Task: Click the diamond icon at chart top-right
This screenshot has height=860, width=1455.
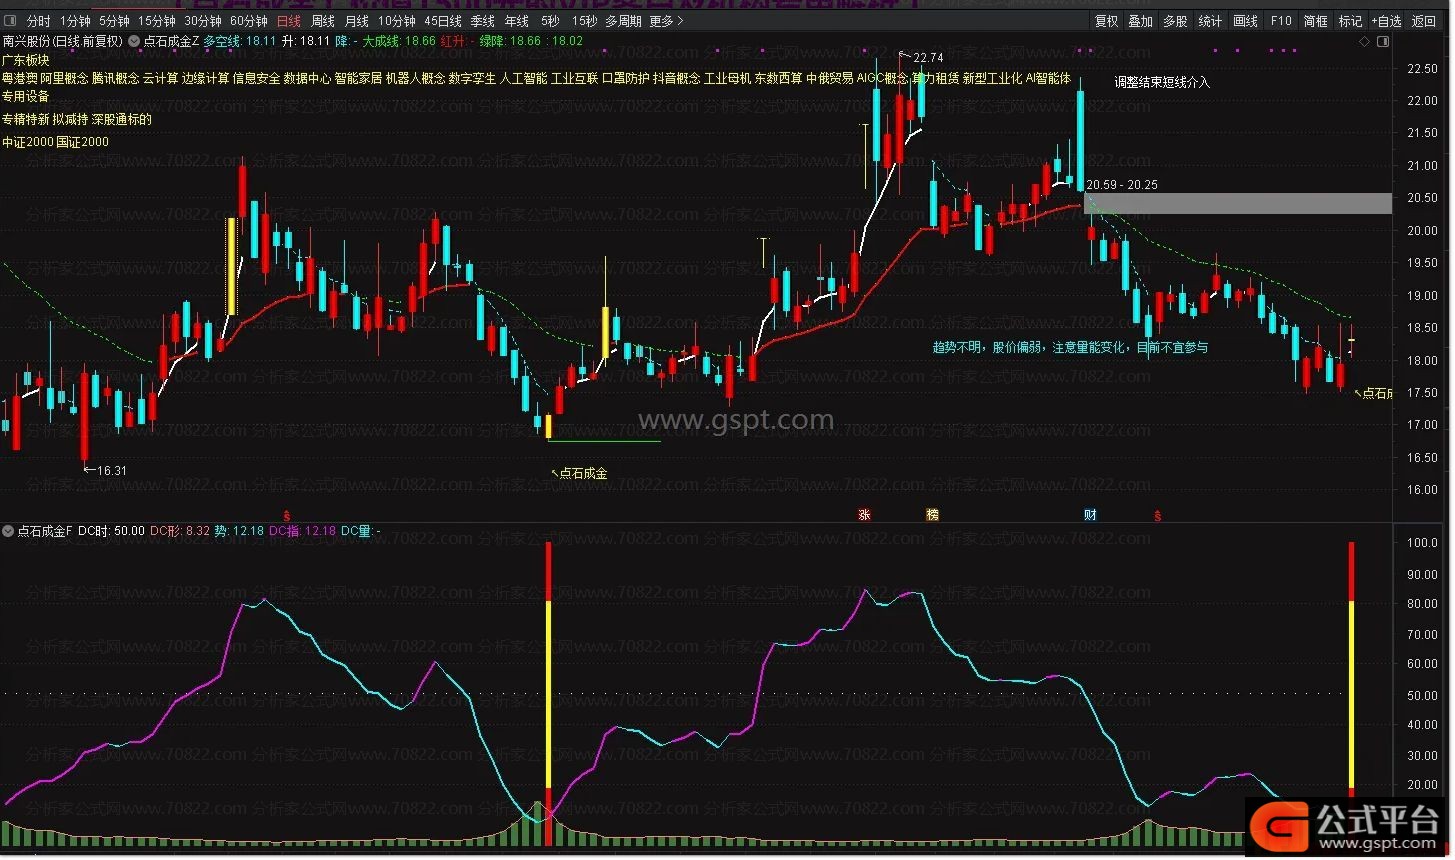Action: [1365, 41]
